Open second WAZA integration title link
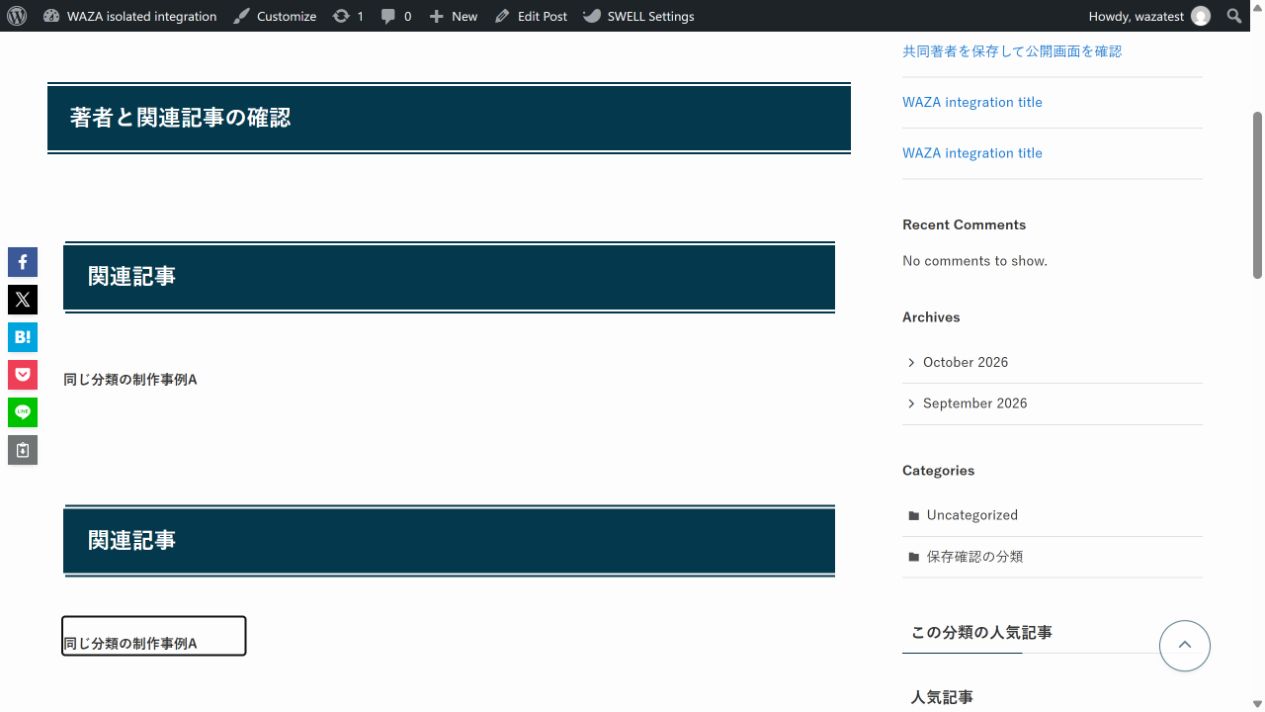This screenshot has width=1265, height=712. (x=972, y=153)
